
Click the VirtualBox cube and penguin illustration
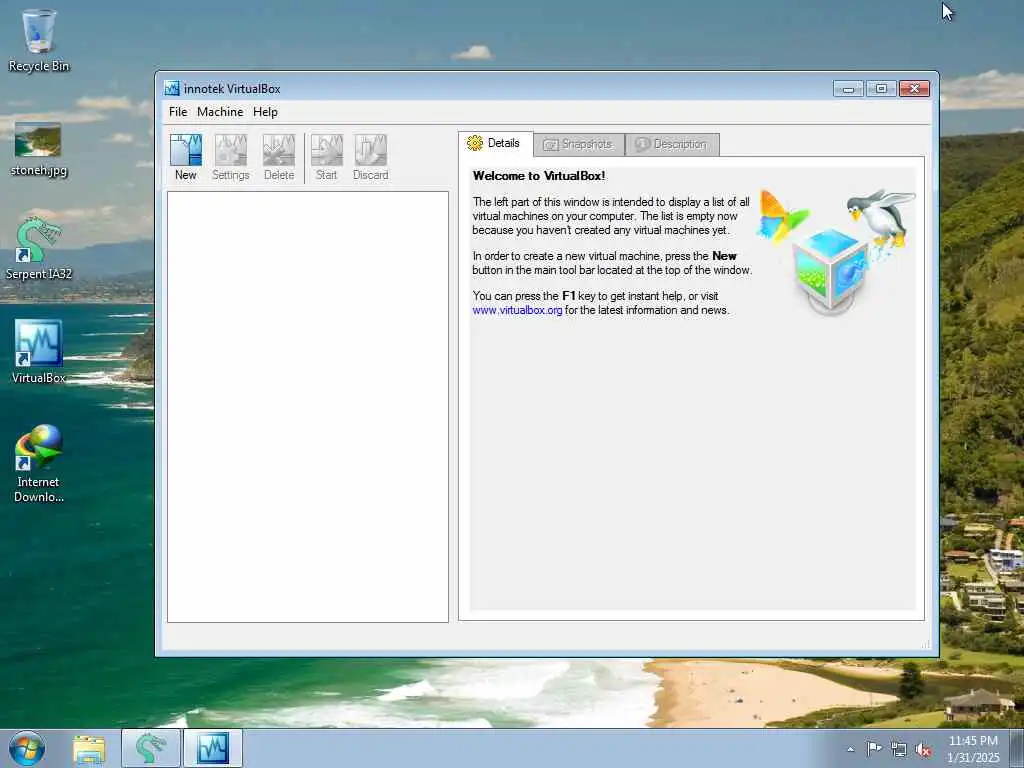click(x=836, y=251)
